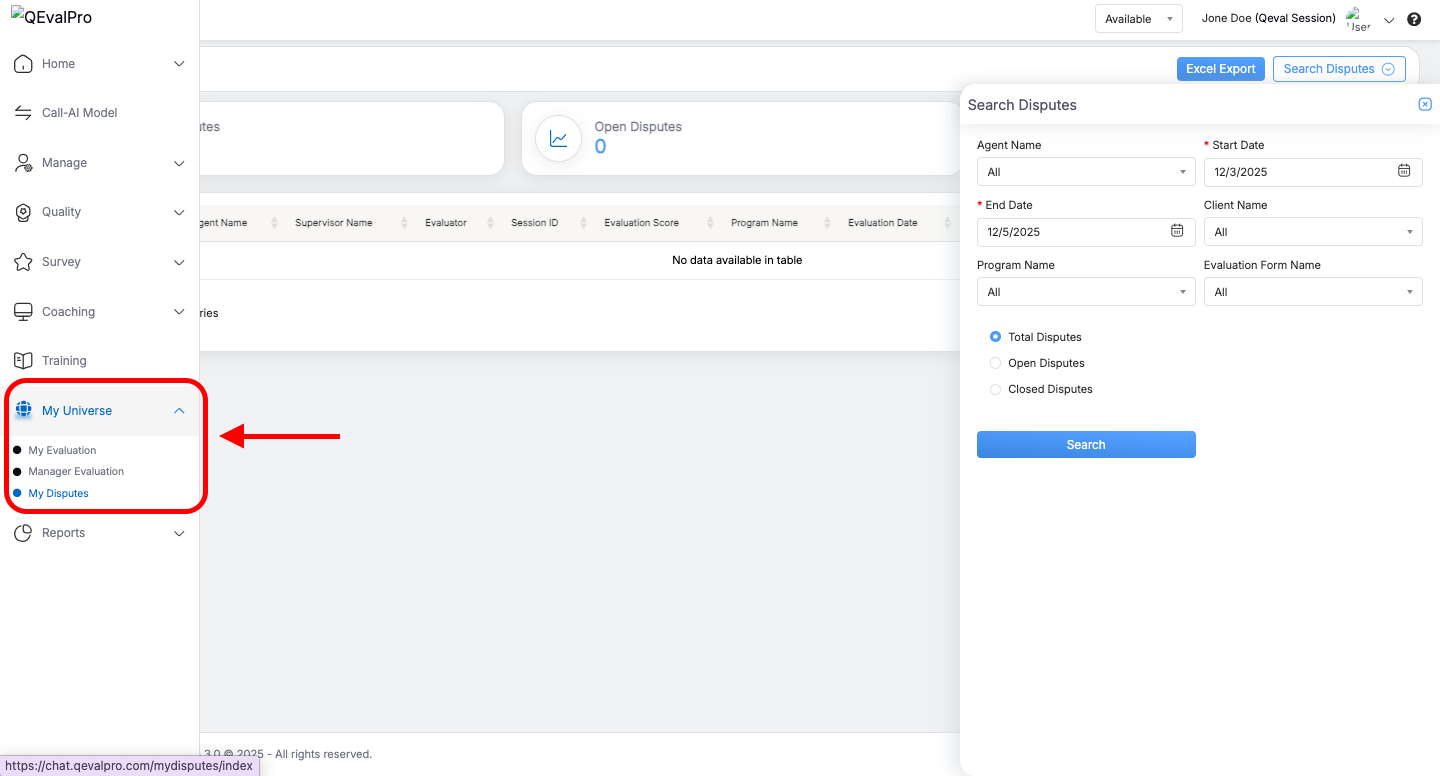This screenshot has height=776, width=1440.
Task: Open the Agent Name dropdown
Action: point(1085,172)
